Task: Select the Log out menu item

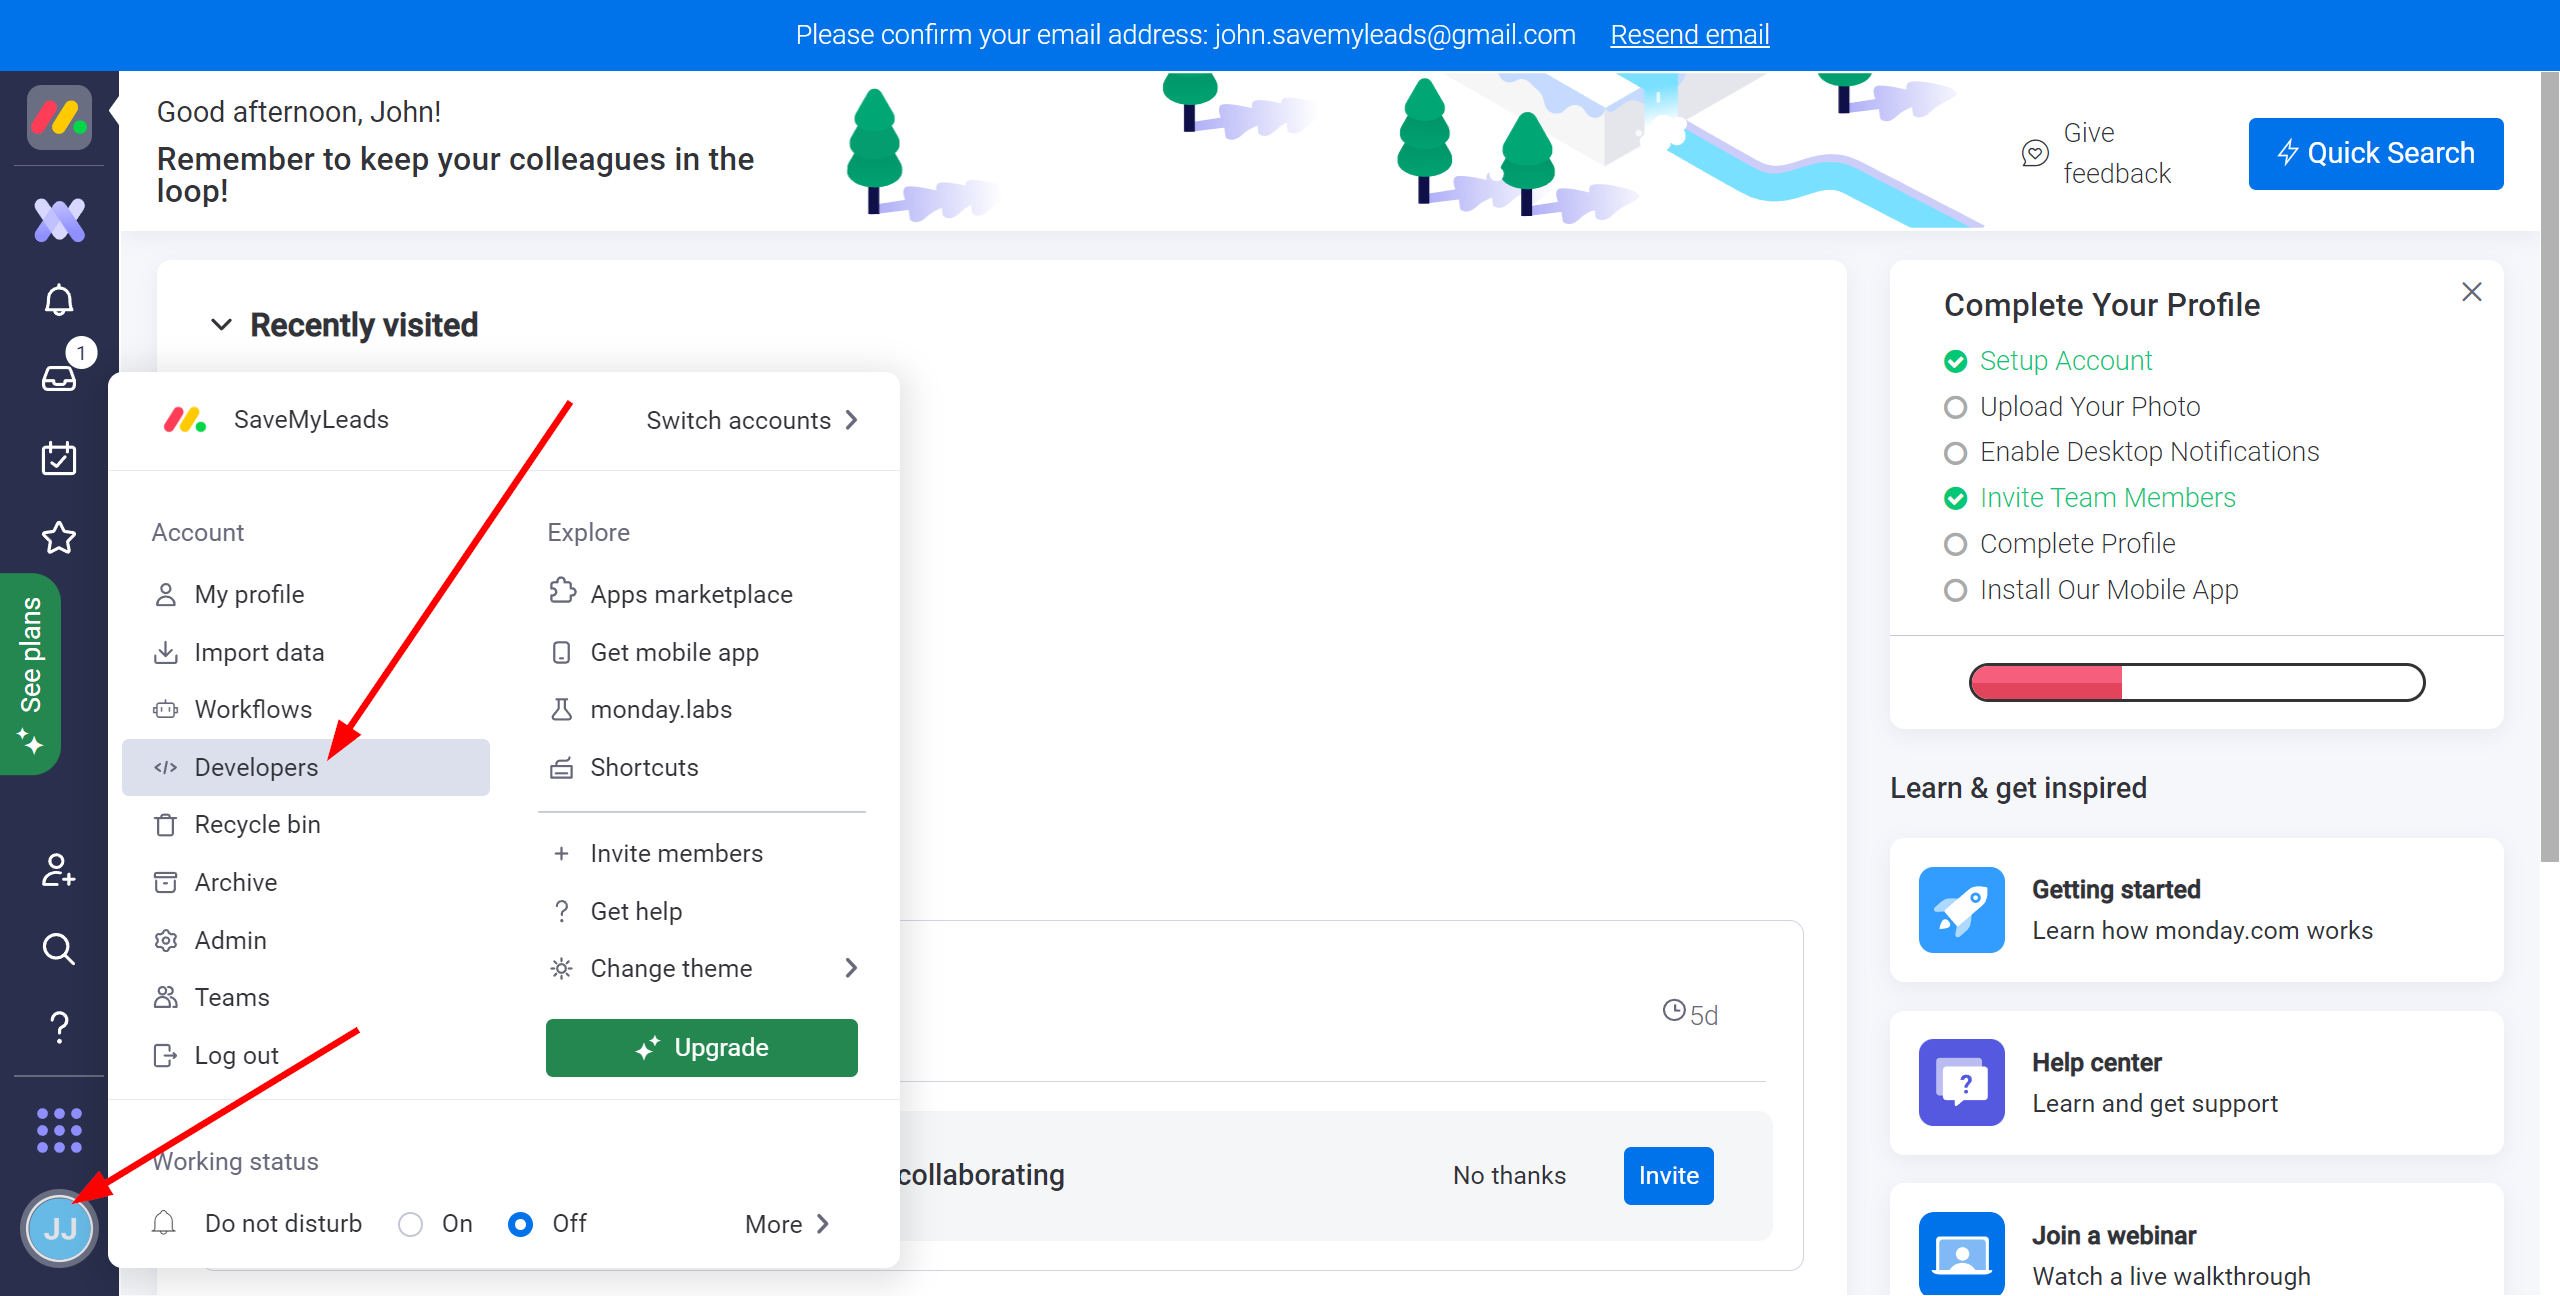Action: [236, 1053]
